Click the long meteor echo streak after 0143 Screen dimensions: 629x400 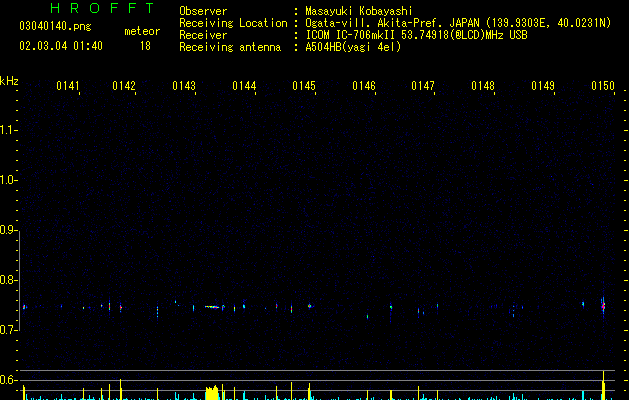pos(212,307)
